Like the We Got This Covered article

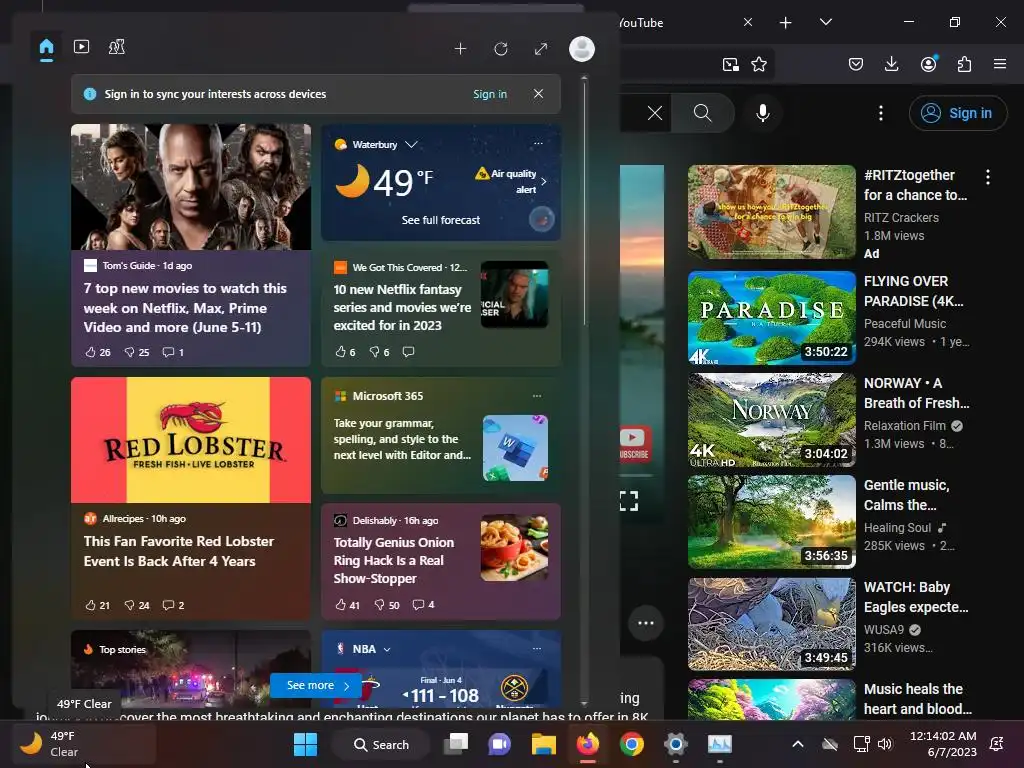(345, 352)
